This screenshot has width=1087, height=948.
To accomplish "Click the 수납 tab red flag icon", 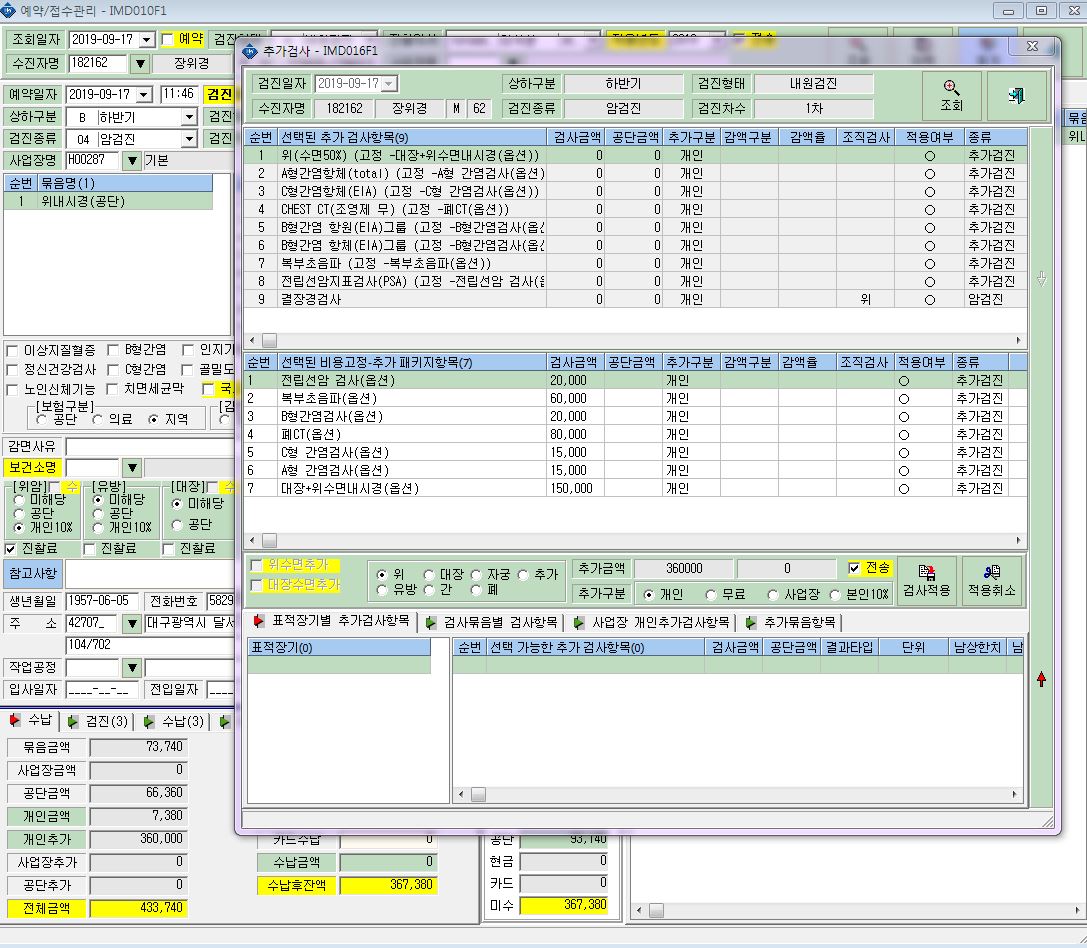I will pyautogui.click(x=15, y=721).
